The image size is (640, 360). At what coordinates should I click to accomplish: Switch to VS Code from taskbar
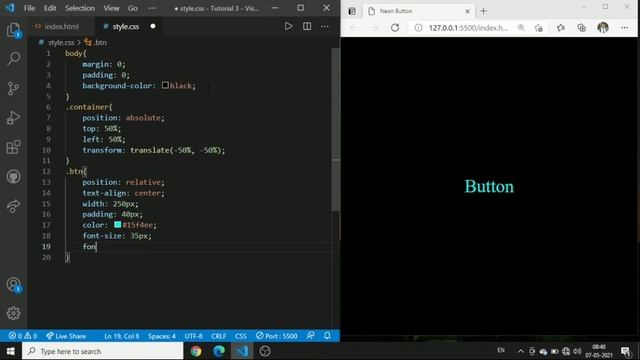(242, 351)
